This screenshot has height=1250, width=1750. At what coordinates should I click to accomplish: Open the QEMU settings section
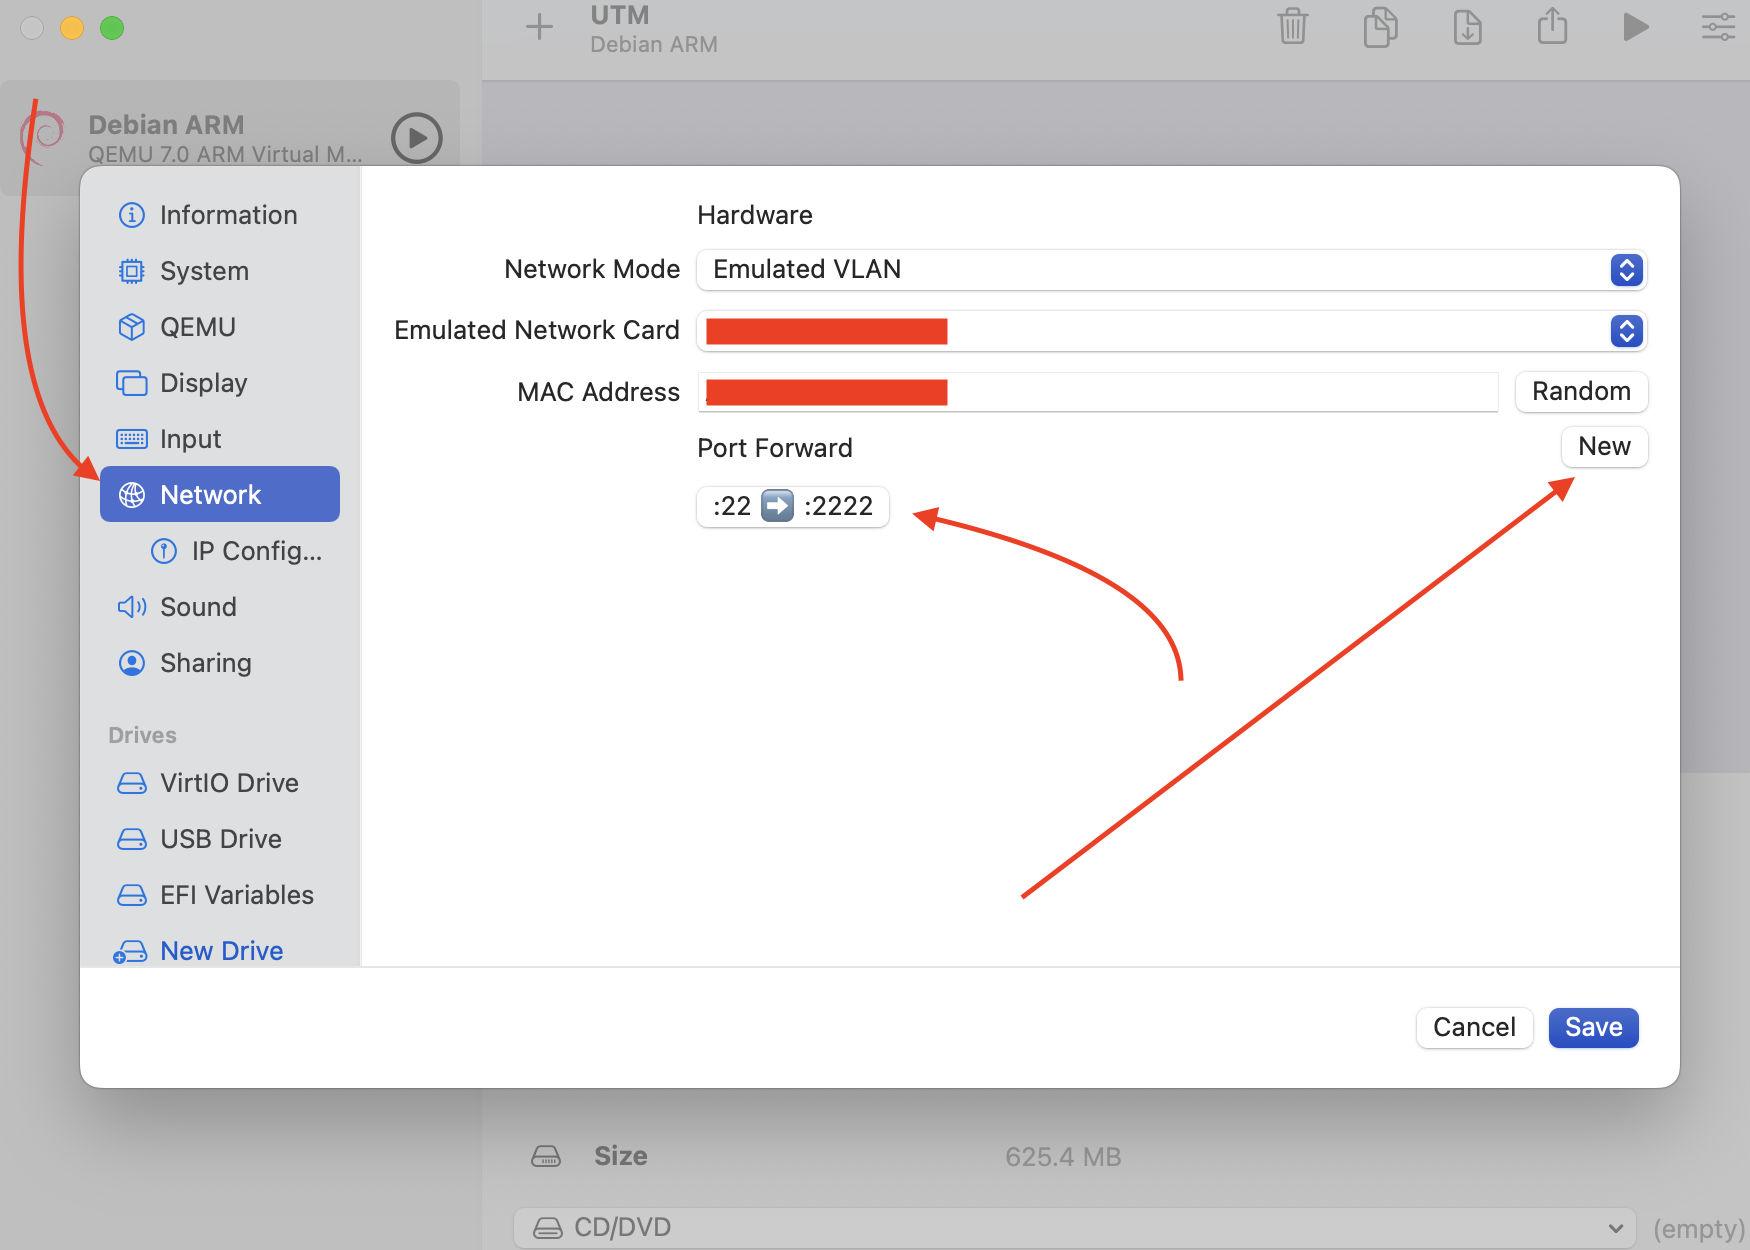pyautogui.click(x=220, y=327)
